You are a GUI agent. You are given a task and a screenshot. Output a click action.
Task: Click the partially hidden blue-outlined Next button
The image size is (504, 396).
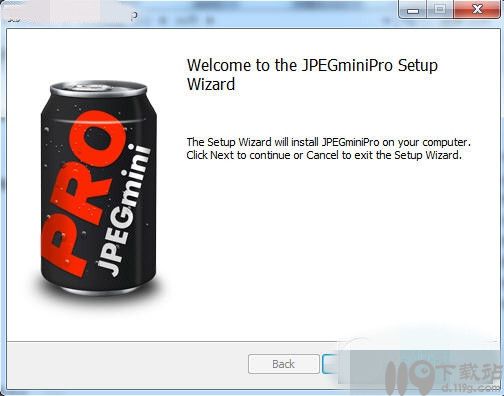330,364
